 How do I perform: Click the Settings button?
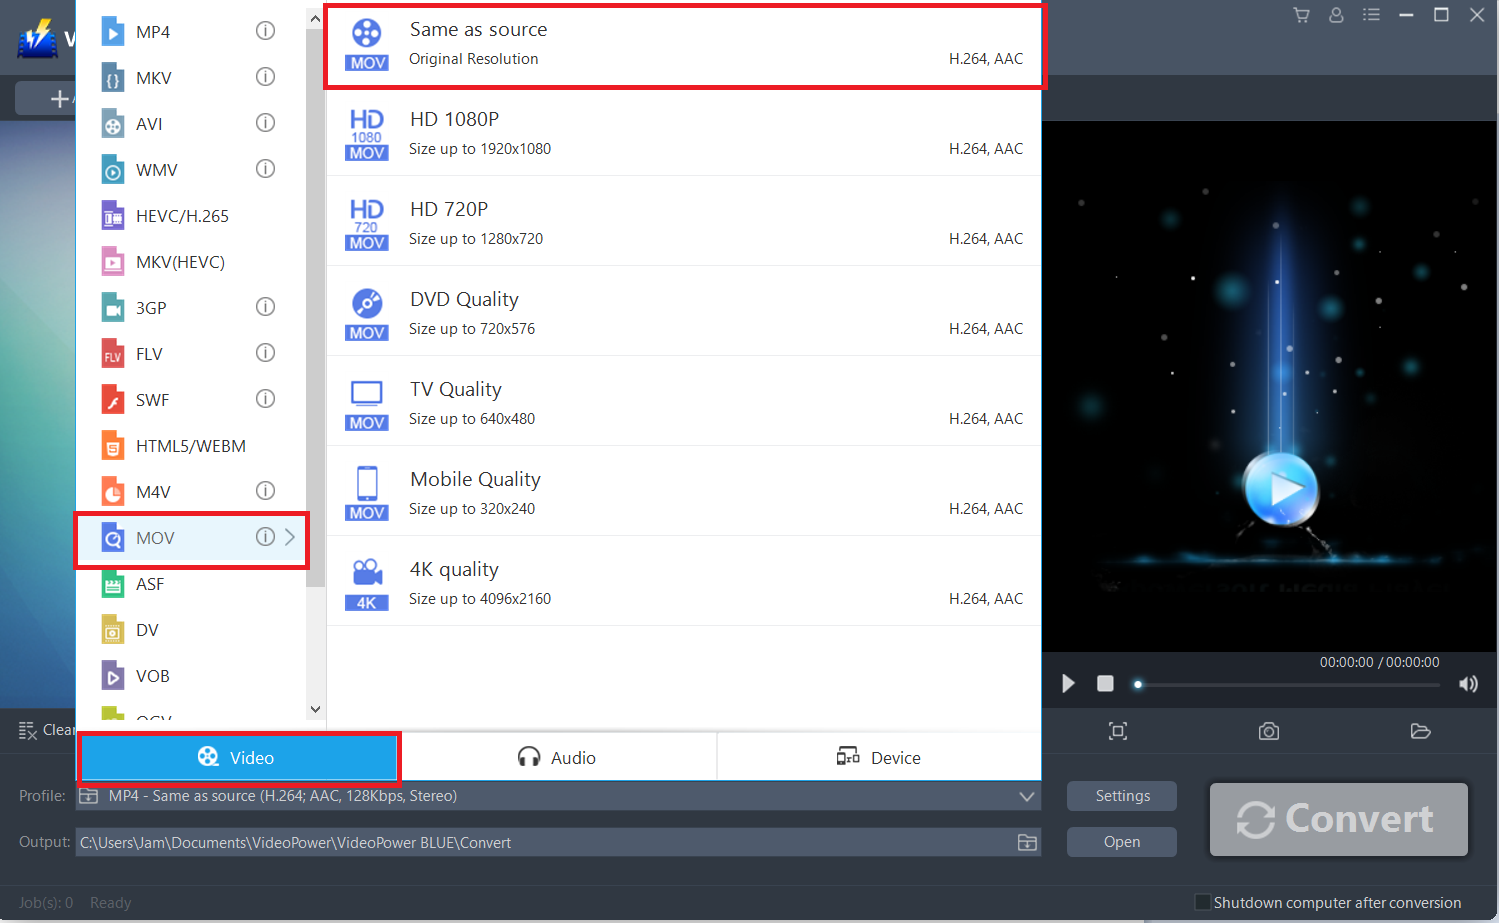(x=1122, y=796)
